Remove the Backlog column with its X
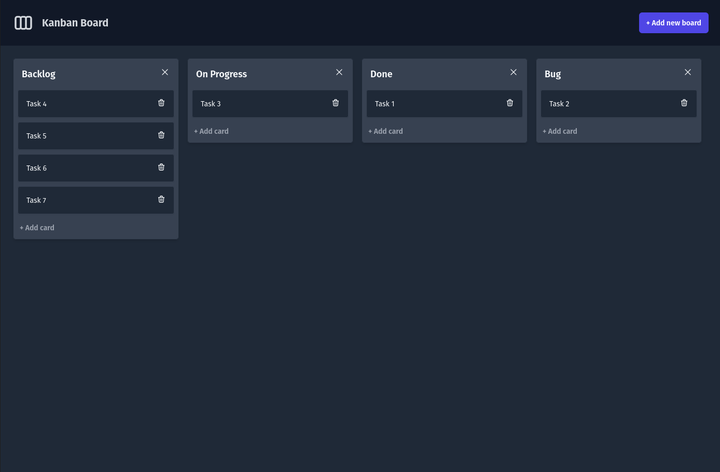Screen dimensions: 720x472 point(165,72)
